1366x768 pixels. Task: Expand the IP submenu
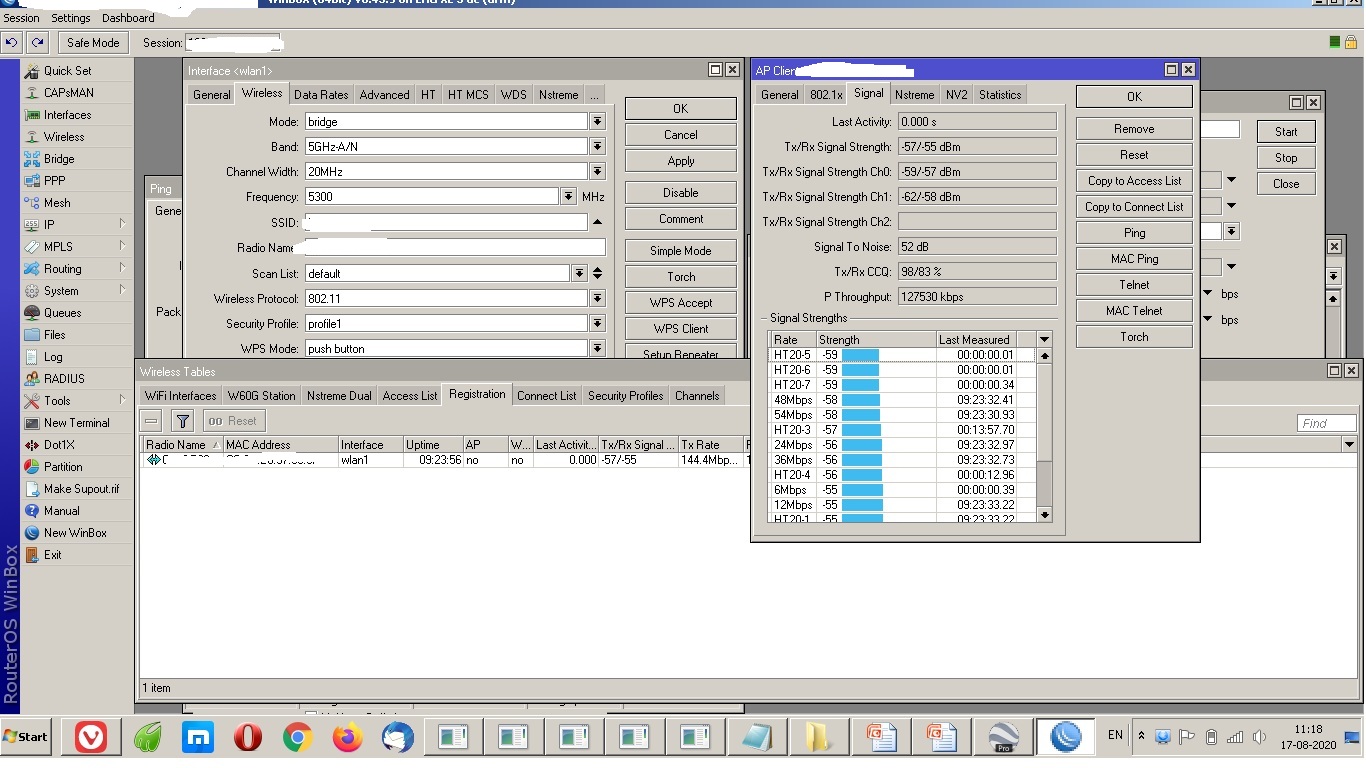tap(122, 224)
